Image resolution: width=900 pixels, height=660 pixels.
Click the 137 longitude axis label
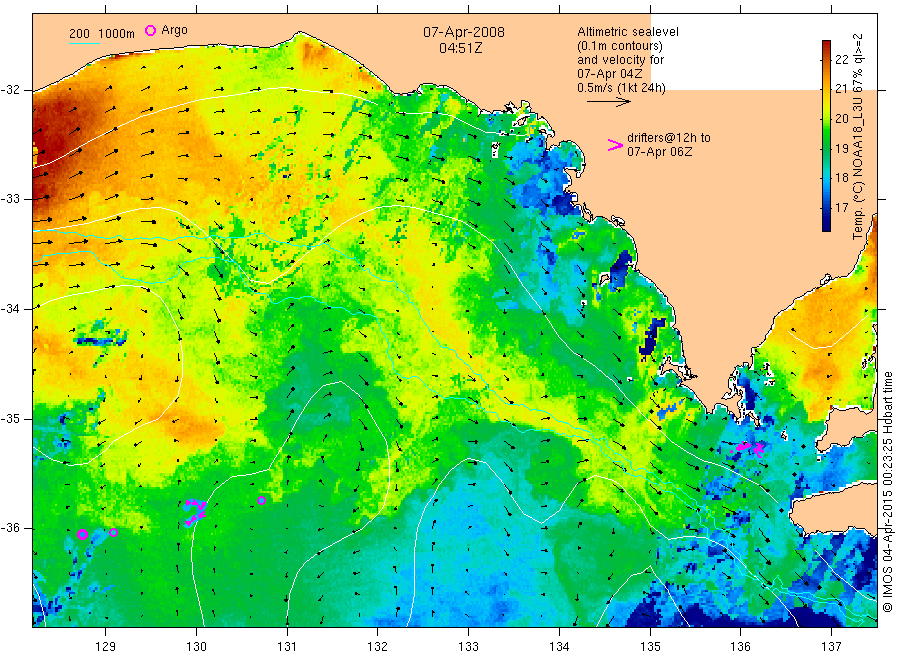point(831,647)
